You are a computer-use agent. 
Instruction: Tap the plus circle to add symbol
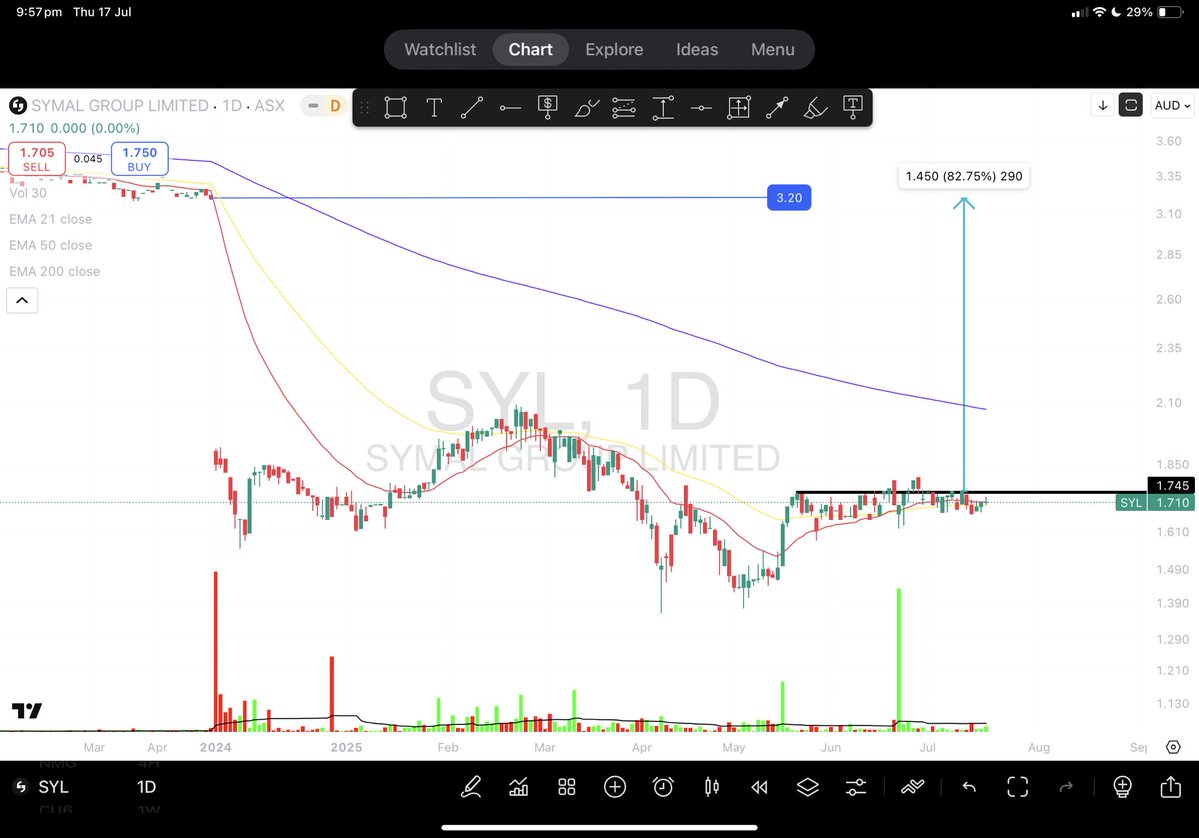[615, 786]
